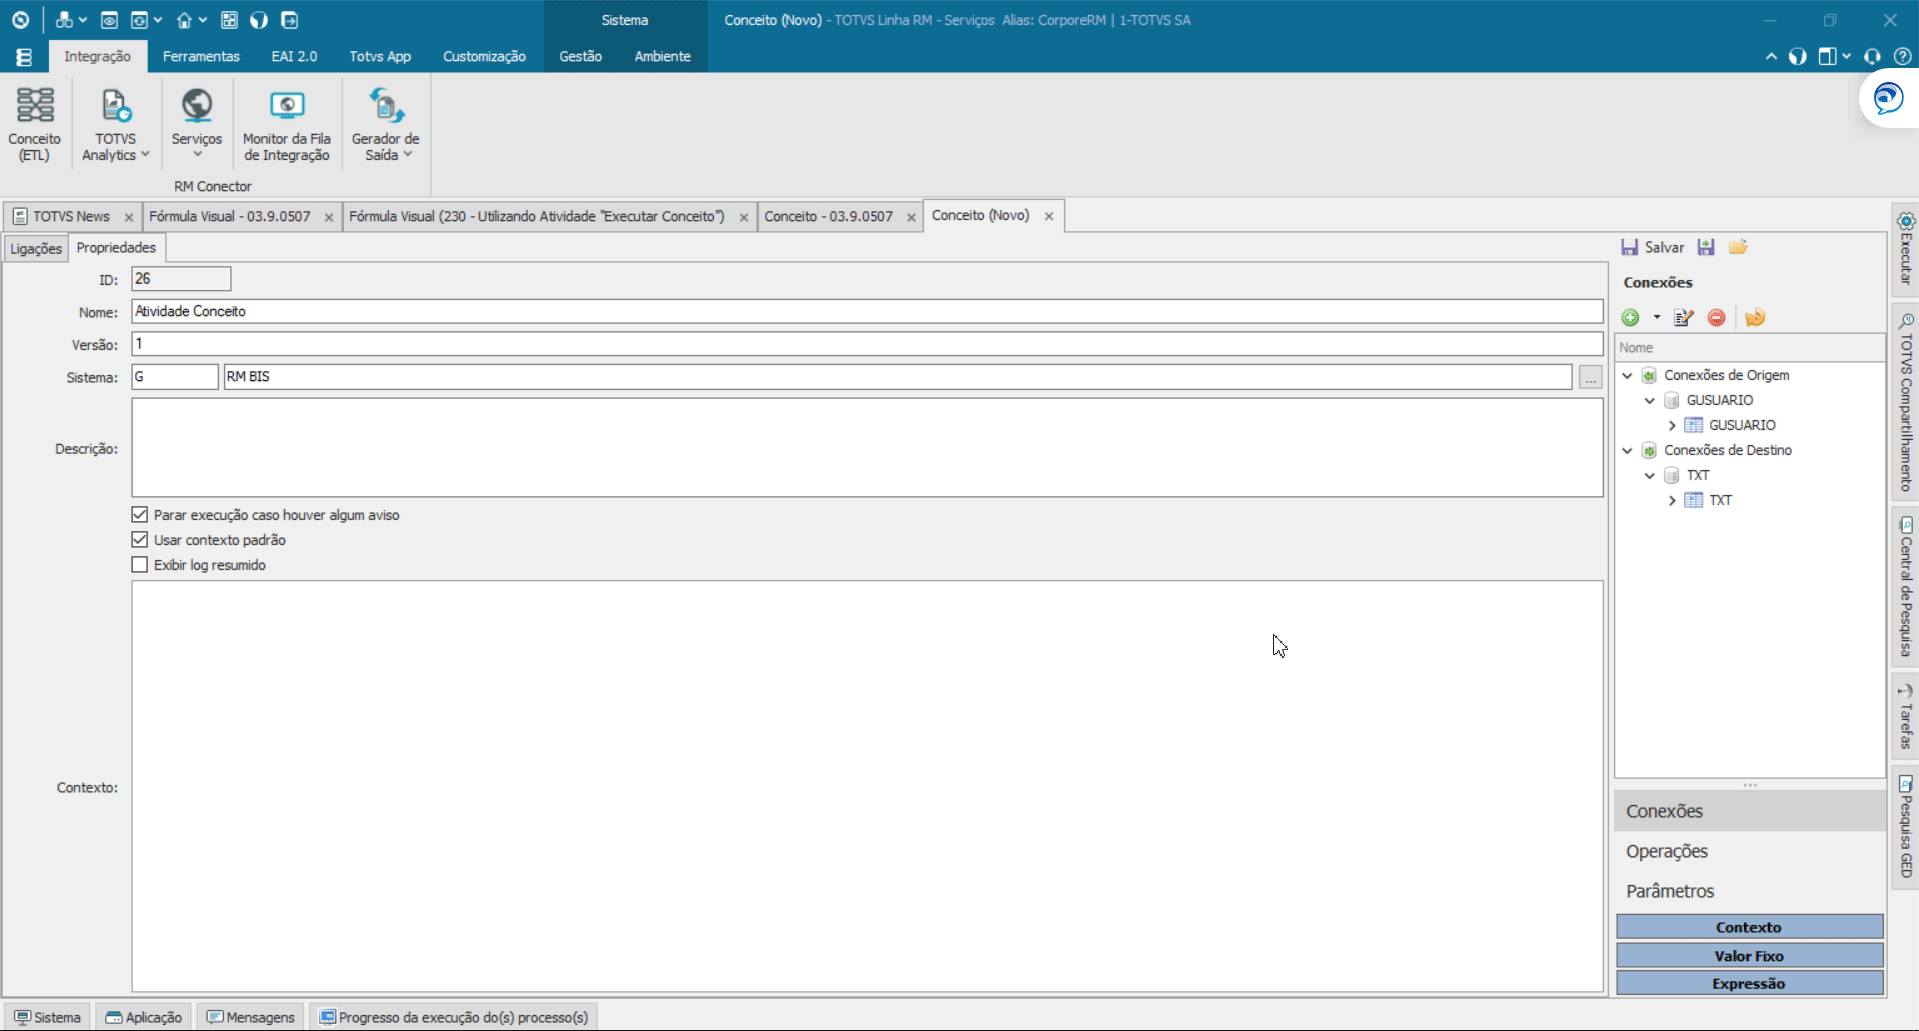Collapse the ribbon with the up chevron
1919x1031 pixels.
click(x=1771, y=57)
